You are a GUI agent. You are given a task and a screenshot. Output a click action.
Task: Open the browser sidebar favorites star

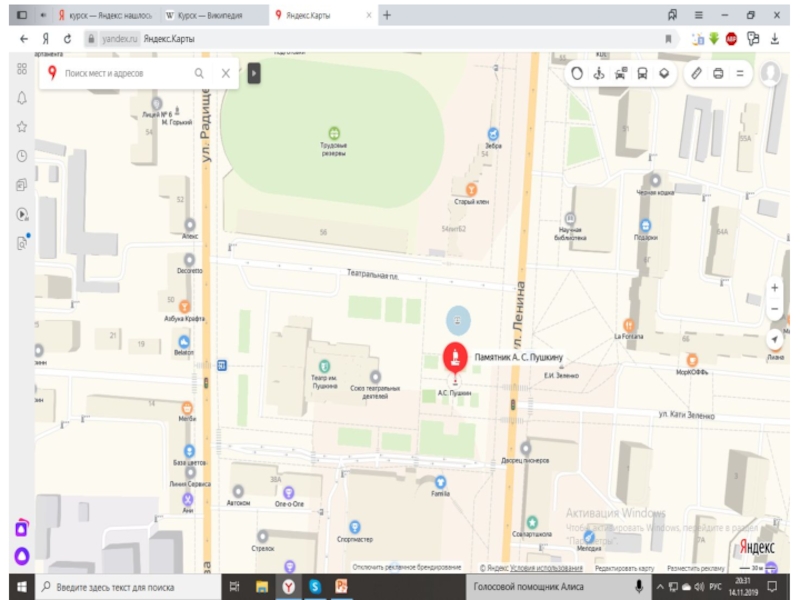pos(22,127)
